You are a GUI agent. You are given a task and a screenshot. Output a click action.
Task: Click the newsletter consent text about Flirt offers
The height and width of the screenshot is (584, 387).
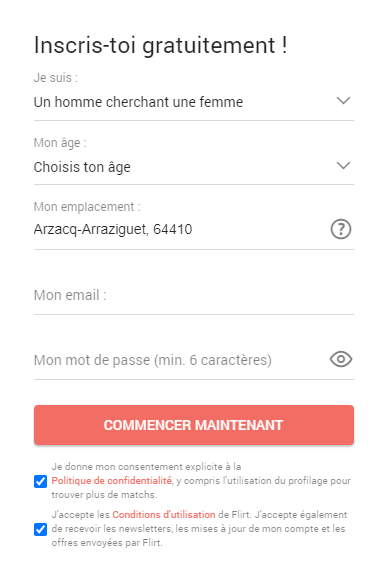(199, 529)
